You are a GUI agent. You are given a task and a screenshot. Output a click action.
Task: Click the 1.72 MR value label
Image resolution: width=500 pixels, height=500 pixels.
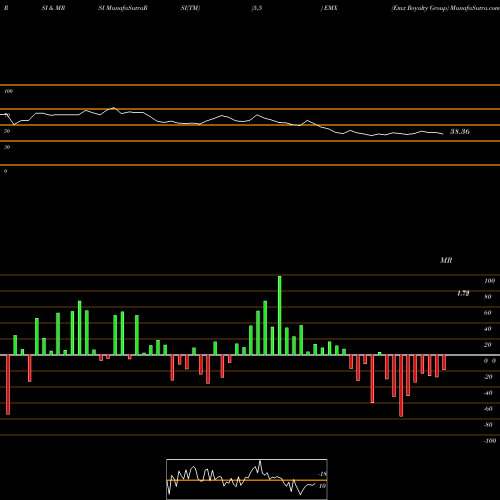(x=463, y=293)
